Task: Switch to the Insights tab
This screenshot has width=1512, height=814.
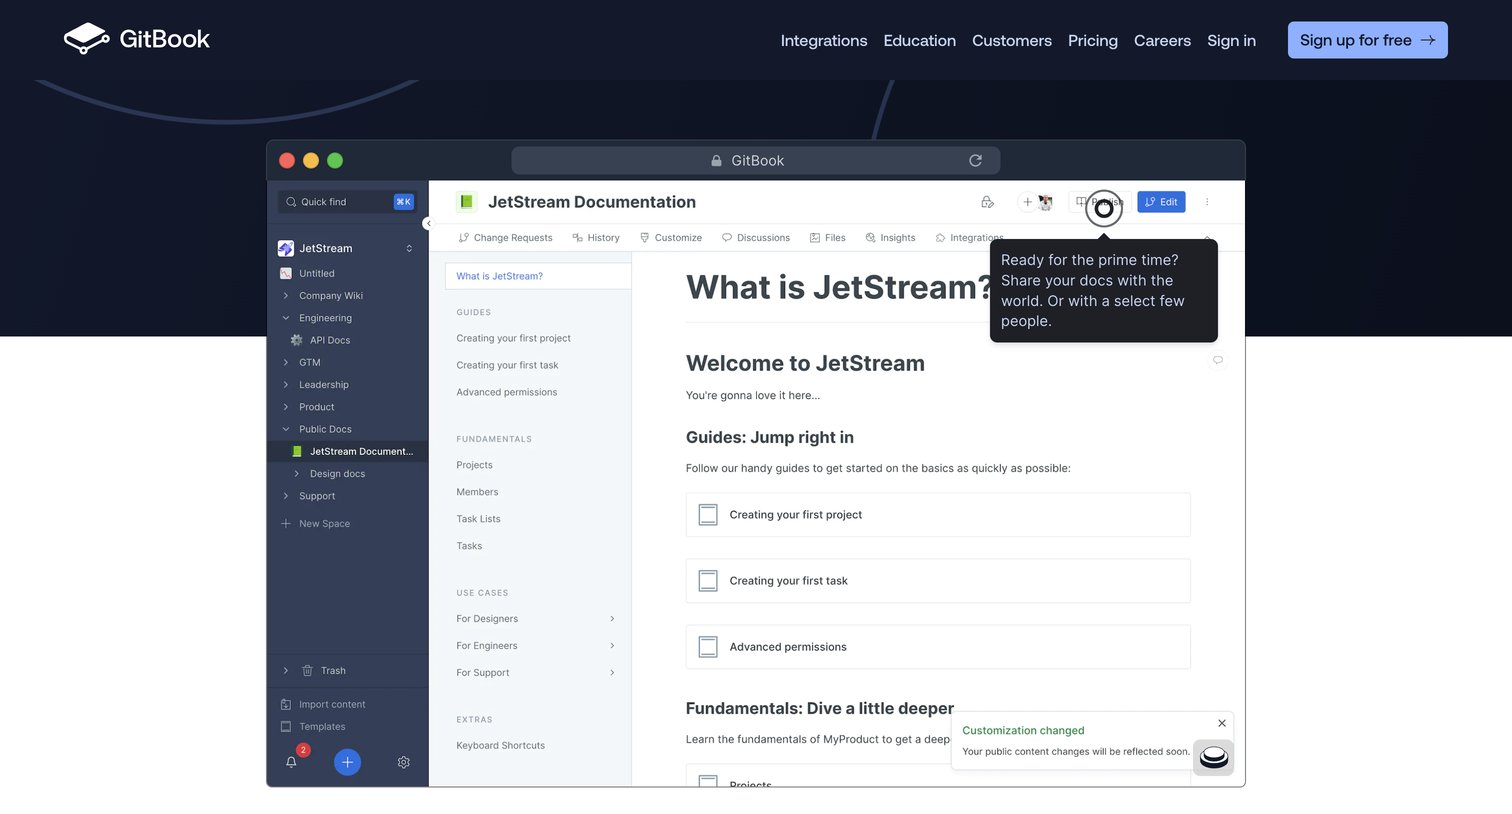Action: click(890, 238)
